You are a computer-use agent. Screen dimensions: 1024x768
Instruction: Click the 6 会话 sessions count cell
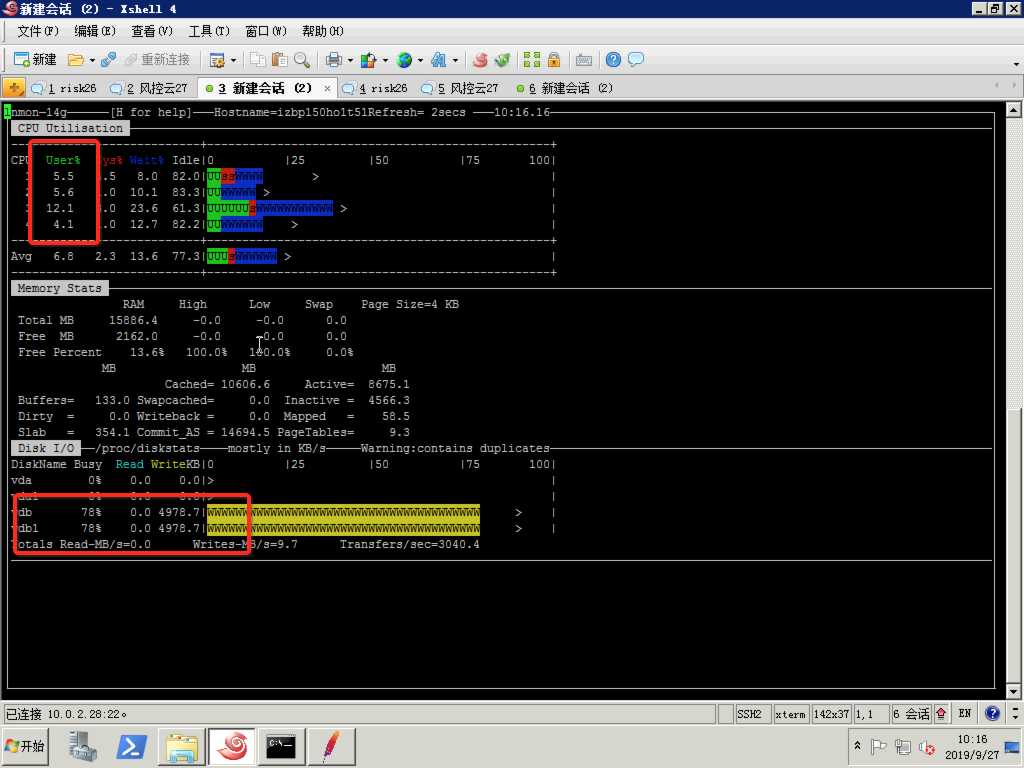point(911,714)
